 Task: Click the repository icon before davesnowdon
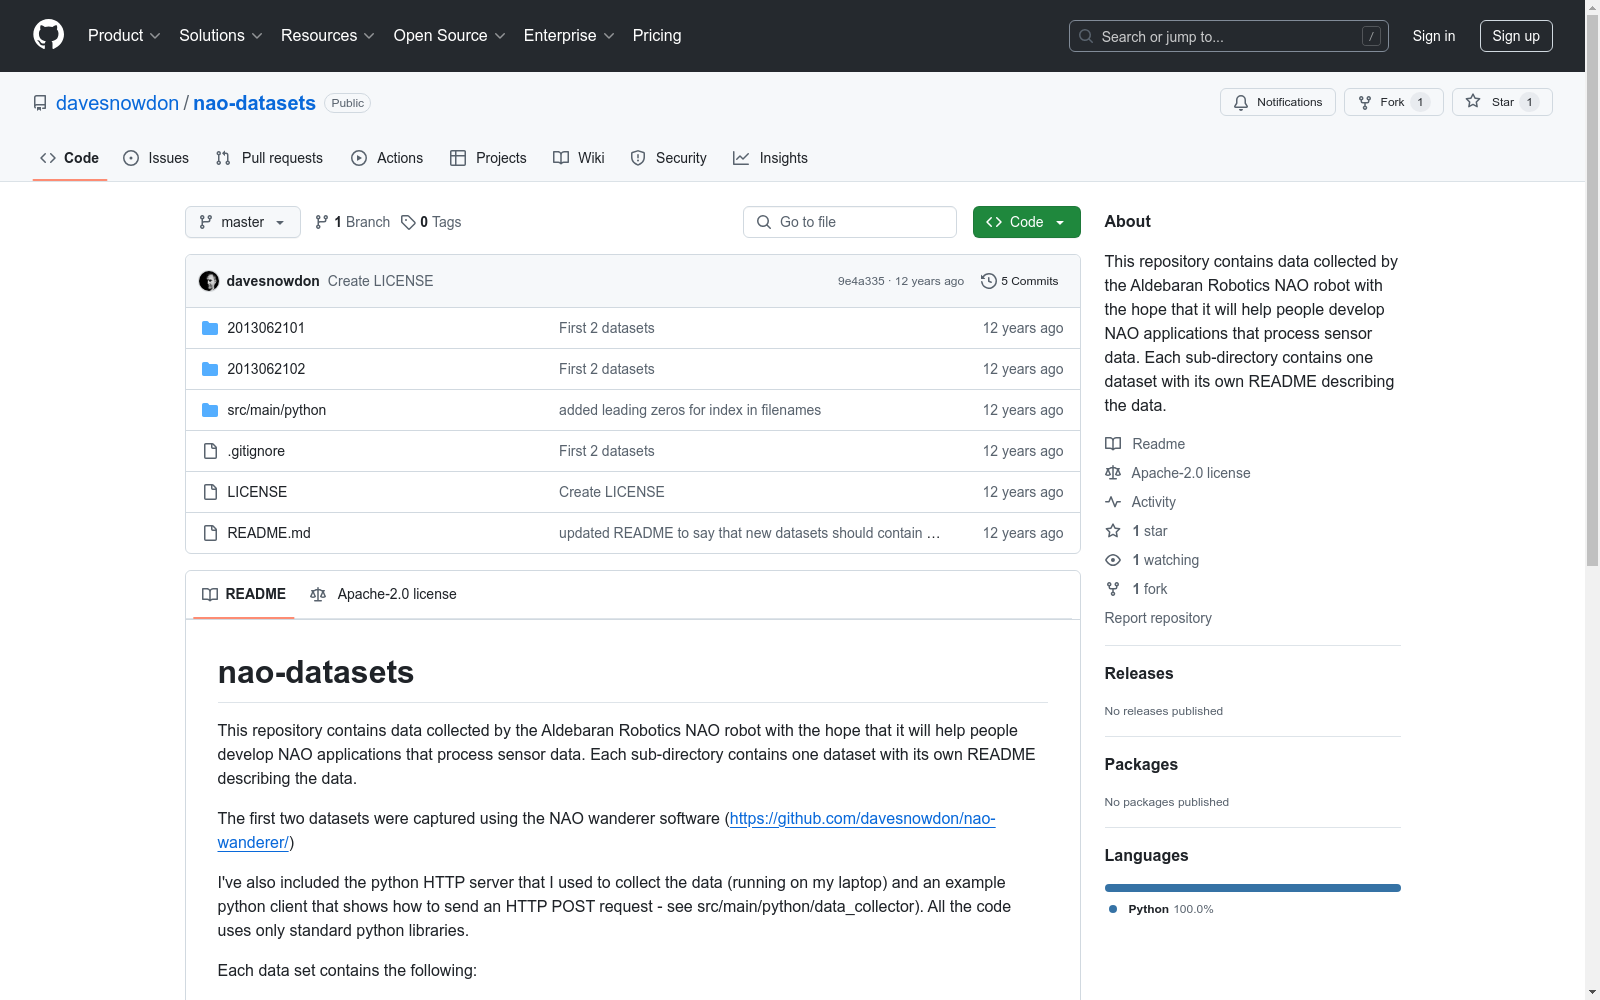(40, 103)
